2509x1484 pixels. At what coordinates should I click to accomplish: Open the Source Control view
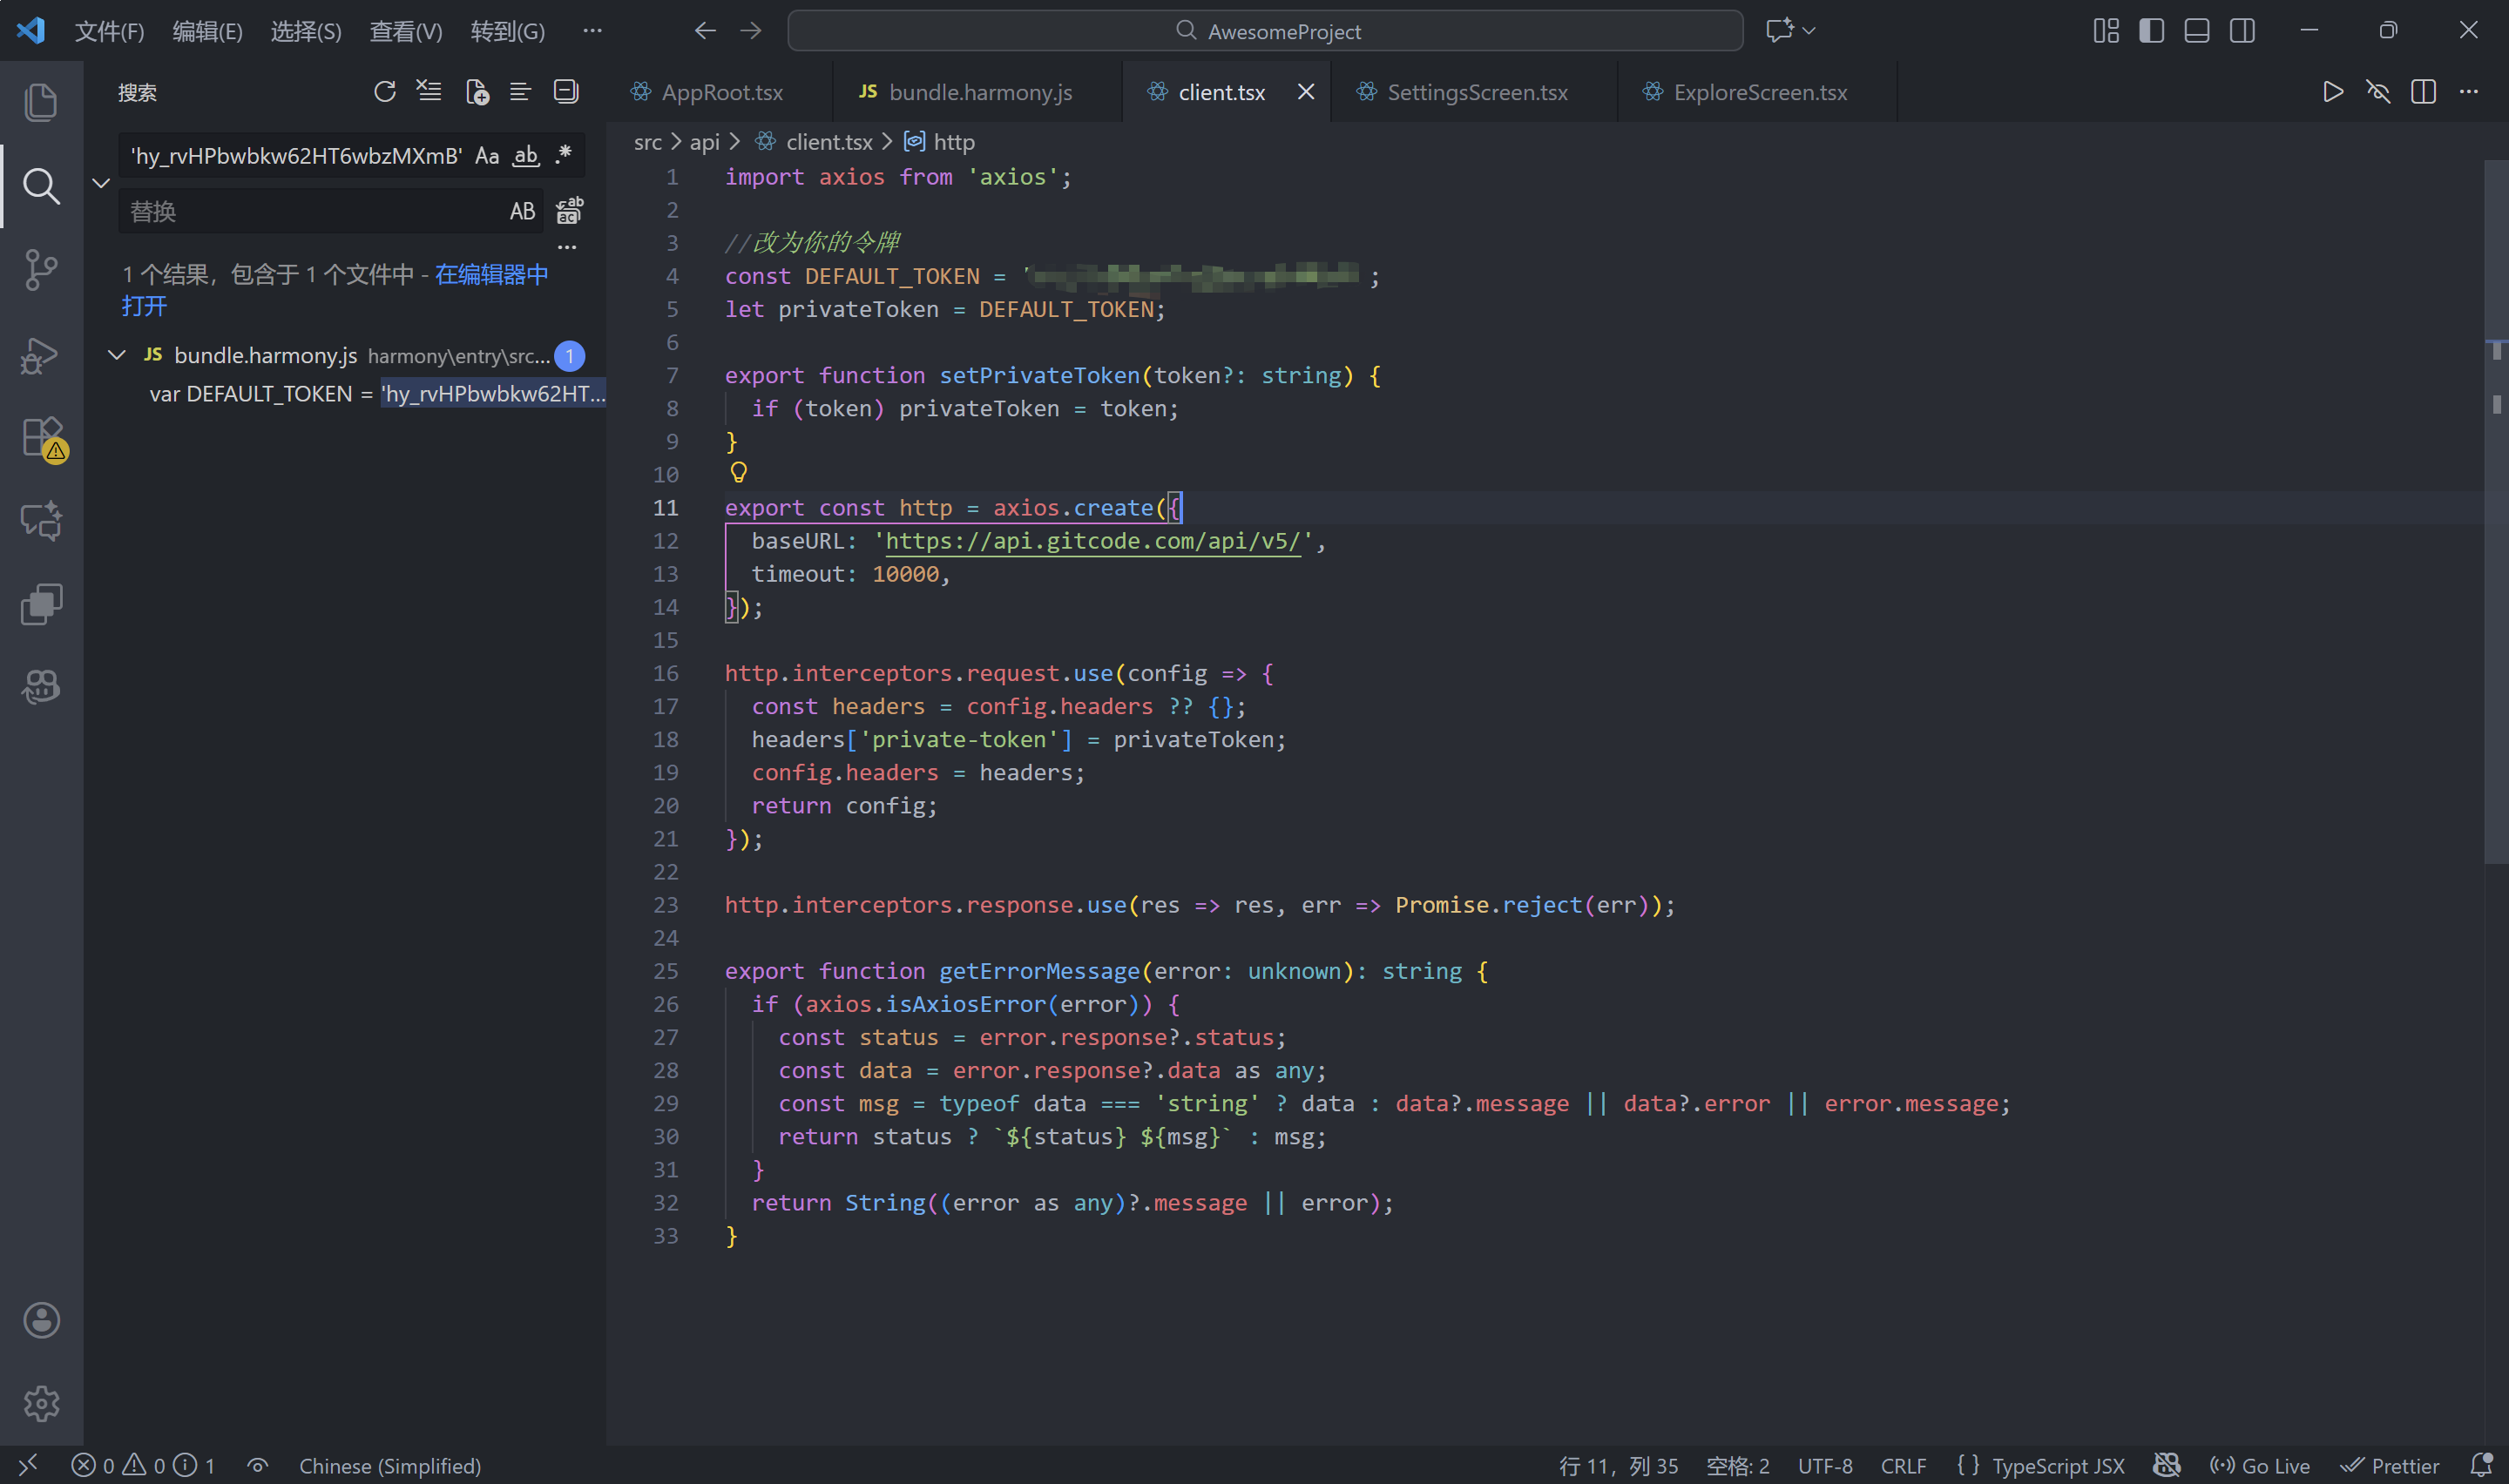[41, 270]
